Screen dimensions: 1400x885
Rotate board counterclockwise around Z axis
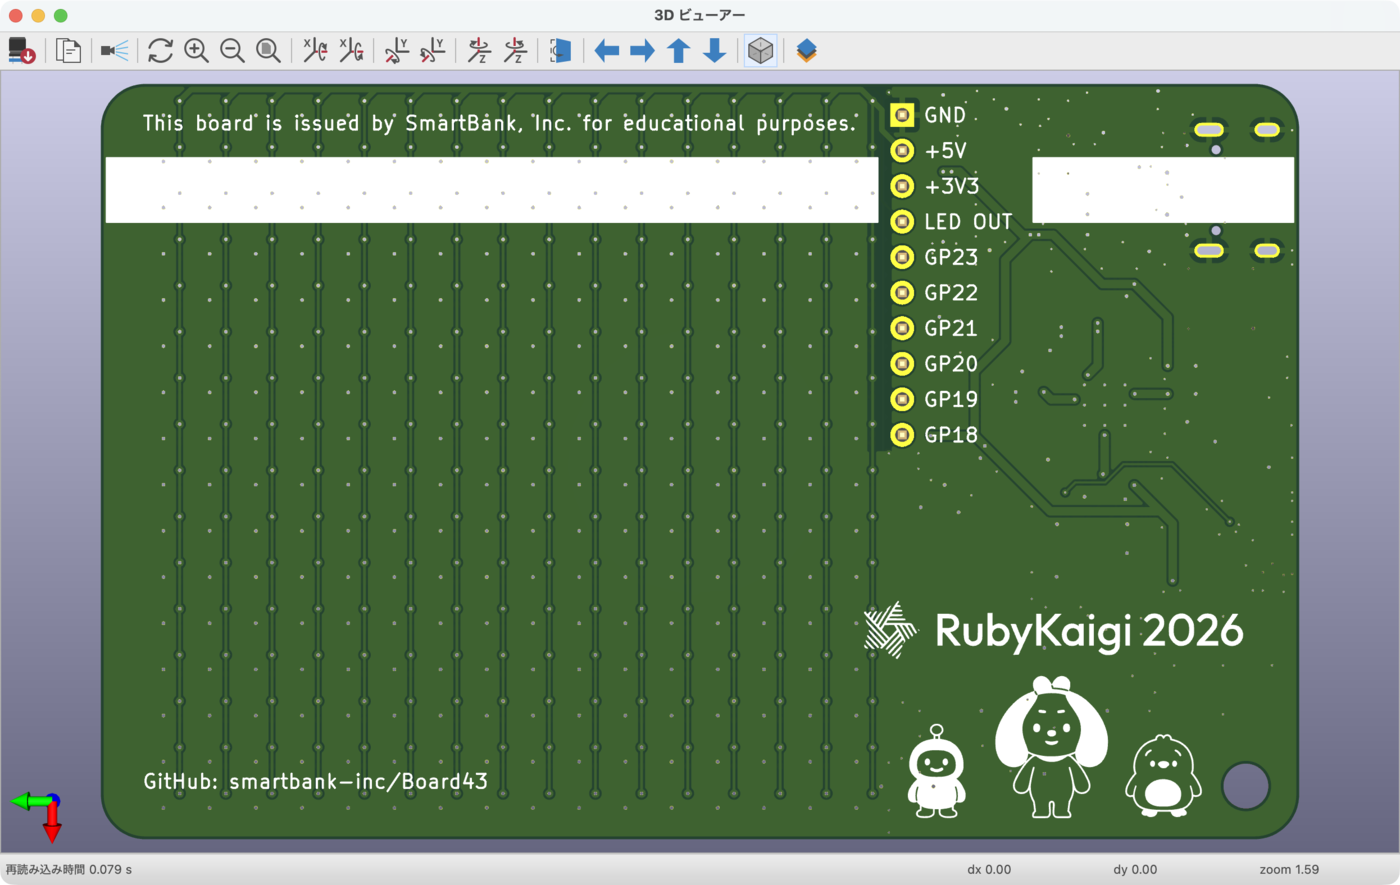(x=515, y=50)
